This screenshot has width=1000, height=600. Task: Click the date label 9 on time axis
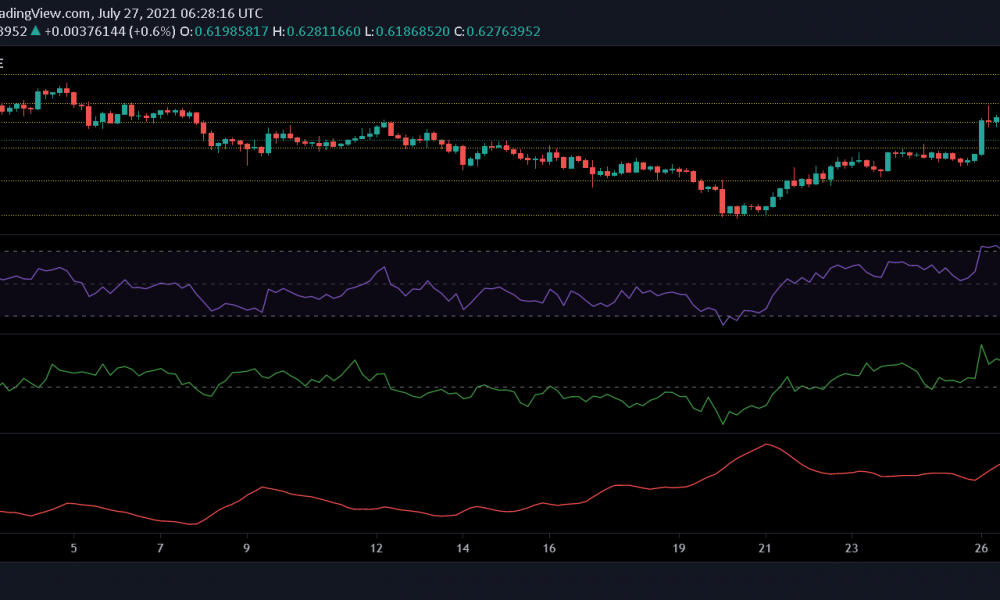247,548
